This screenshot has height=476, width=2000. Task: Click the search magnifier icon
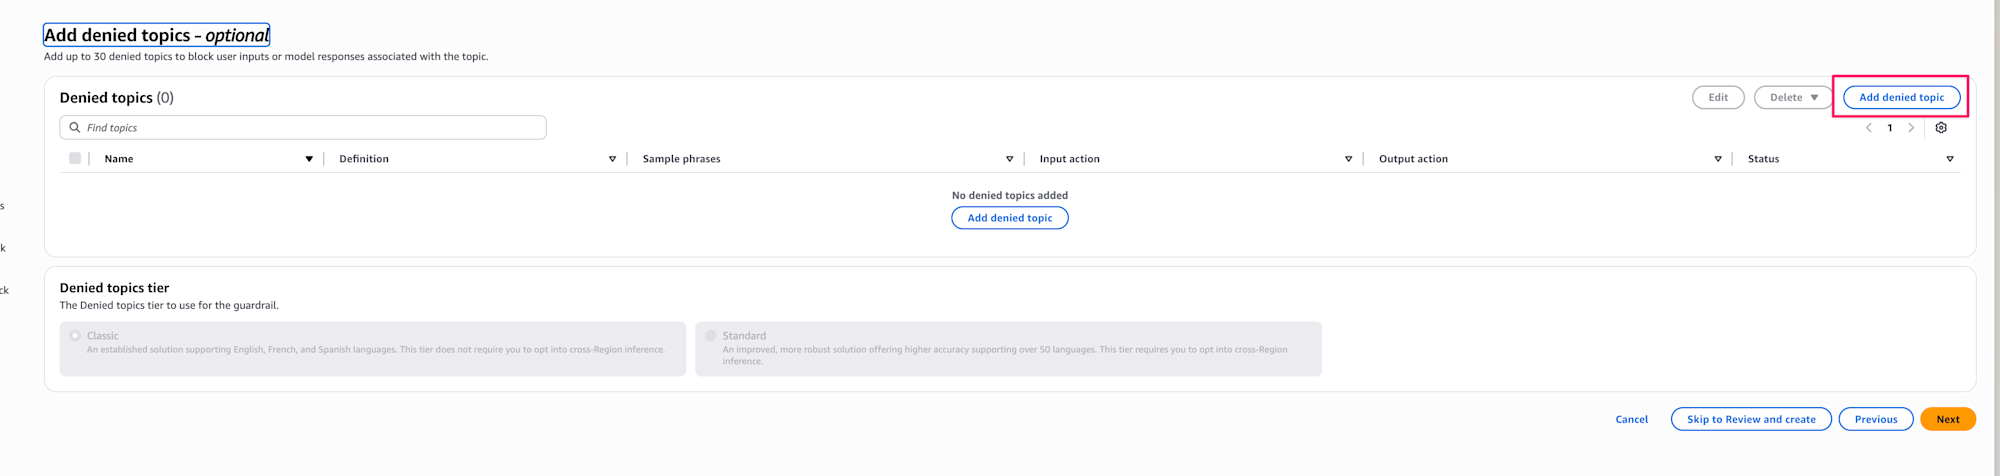pyautogui.click(x=75, y=128)
